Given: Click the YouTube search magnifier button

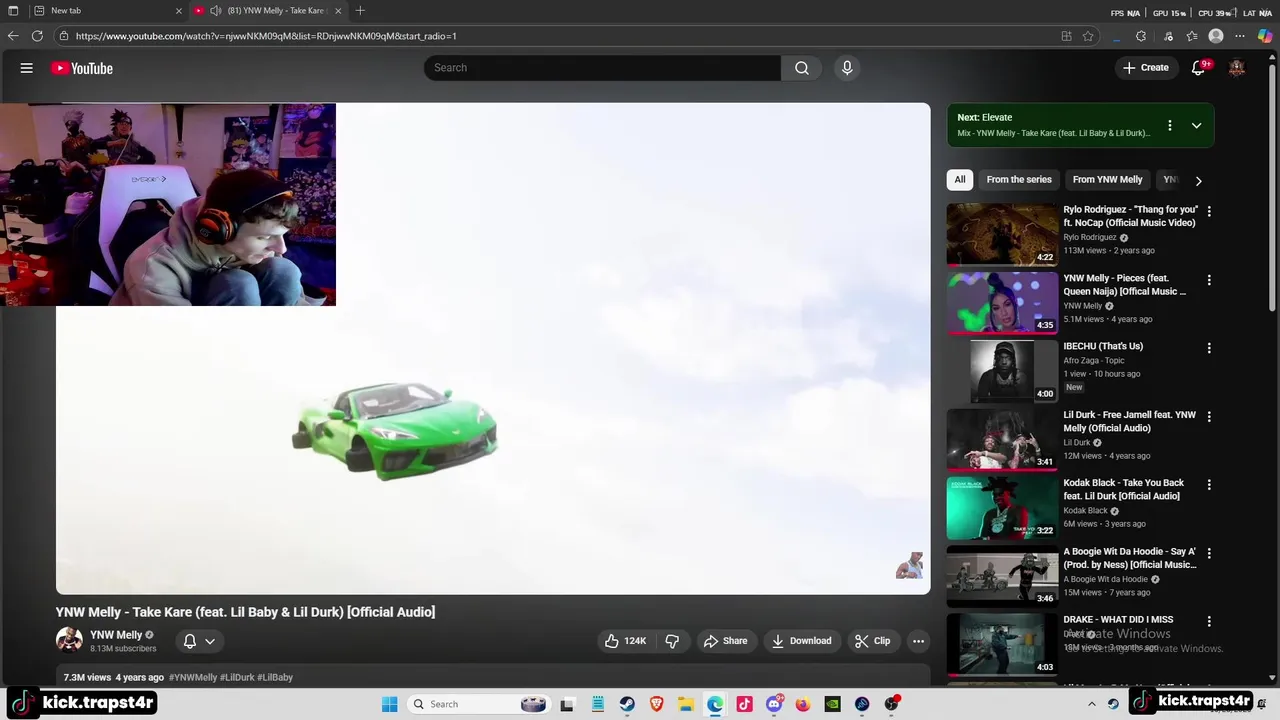Looking at the screenshot, I should pyautogui.click(x=802, y=68).
